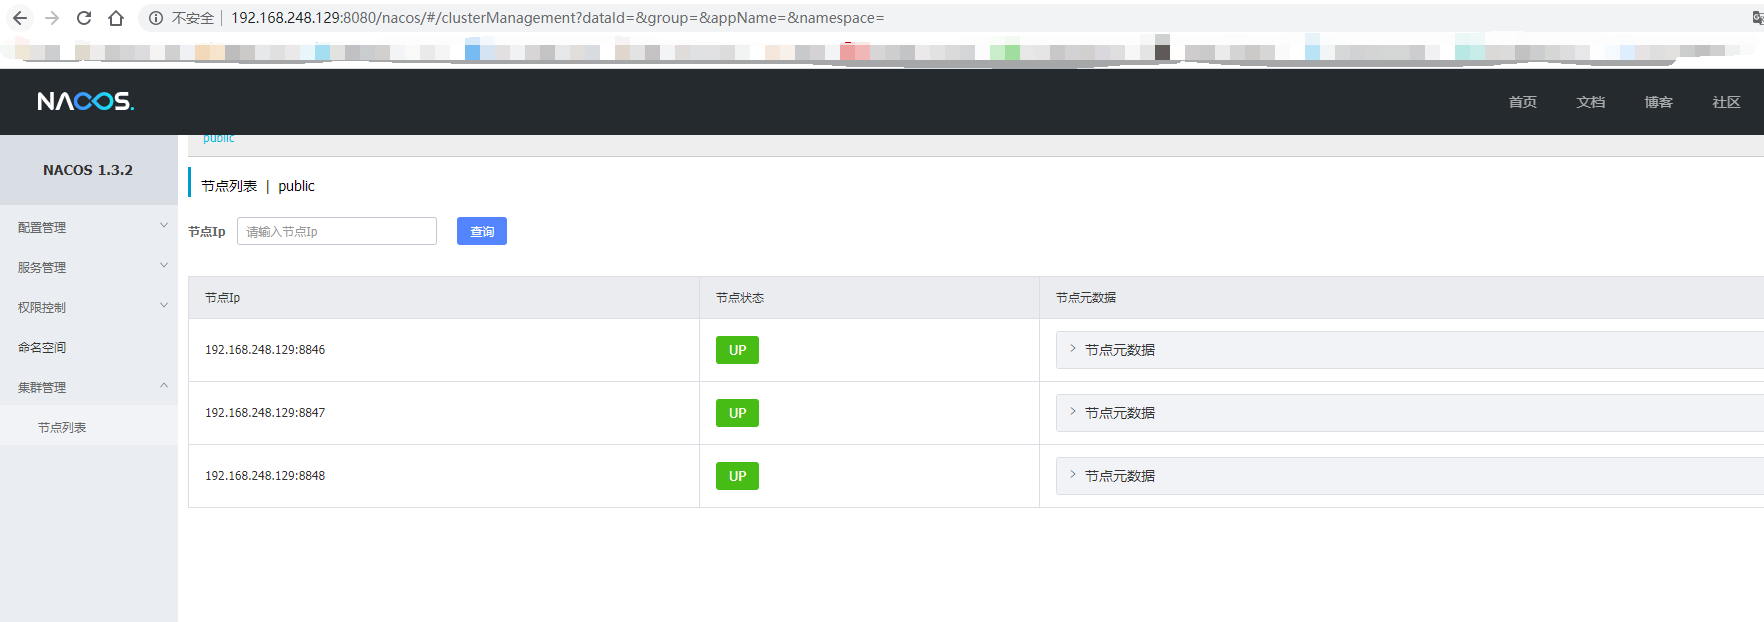Click the browser Forward arrow
Image resolution: width=1764 pixels, height=622 pixels.
[52, 18]
